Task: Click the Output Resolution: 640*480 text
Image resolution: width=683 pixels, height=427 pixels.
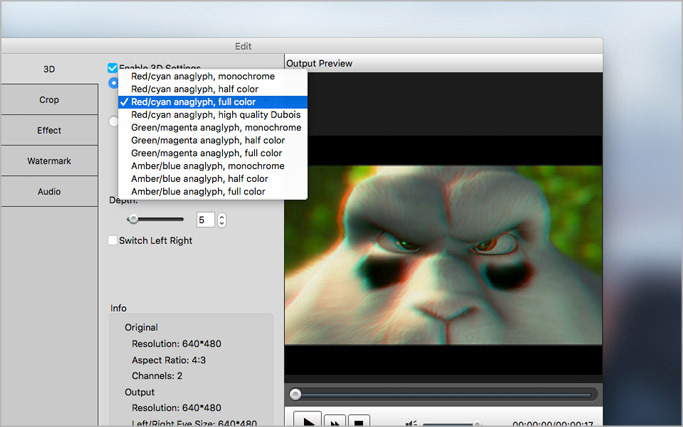Action: [176, 408]
